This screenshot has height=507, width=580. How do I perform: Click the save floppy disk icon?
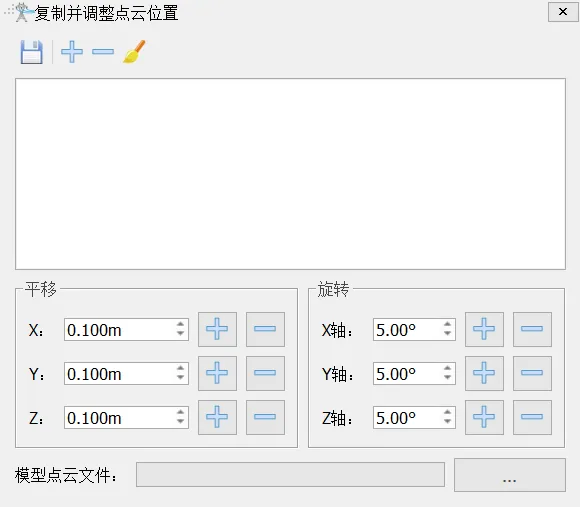(31, 52)
